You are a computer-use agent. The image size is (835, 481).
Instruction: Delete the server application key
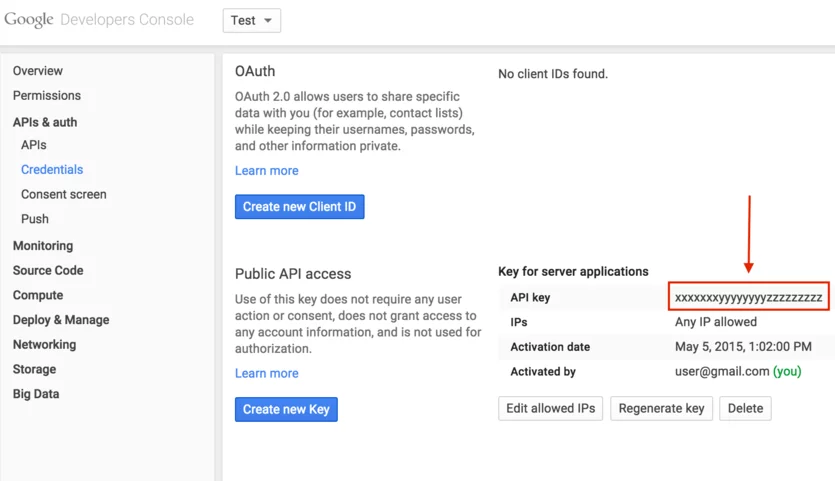coord(745,408)
